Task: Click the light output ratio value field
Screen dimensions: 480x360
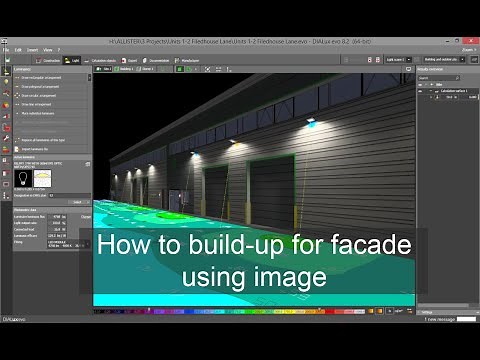Action: 57,223
